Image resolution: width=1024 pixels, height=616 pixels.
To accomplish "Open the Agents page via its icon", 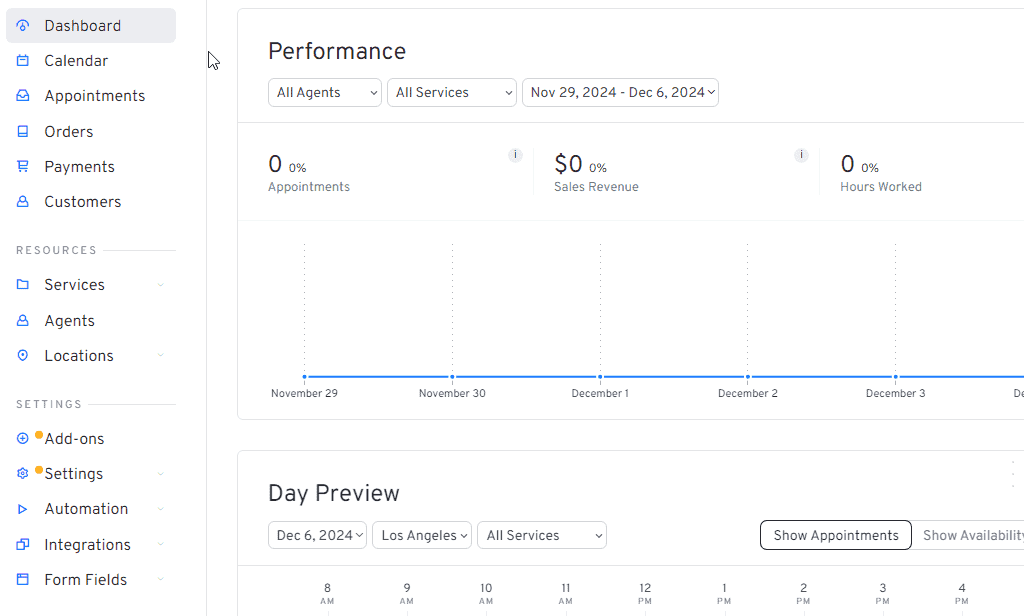I will click(22, 320).
